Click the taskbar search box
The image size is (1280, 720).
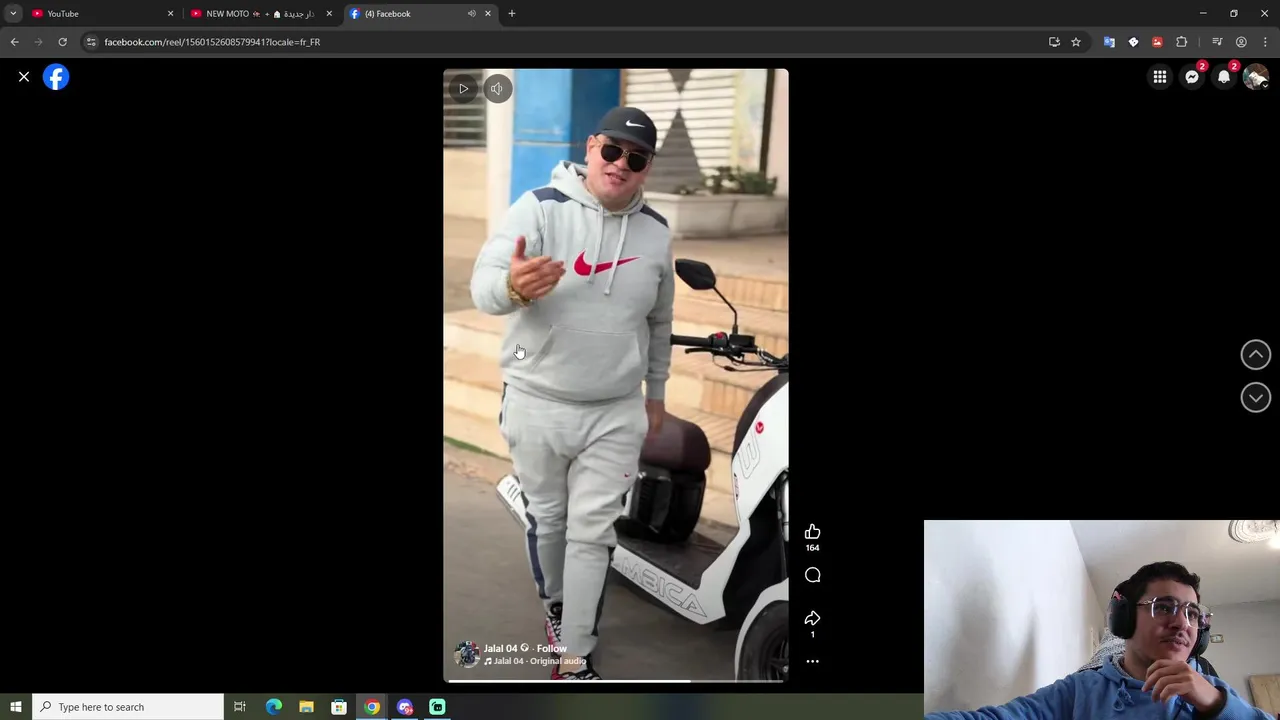(128, 707)
